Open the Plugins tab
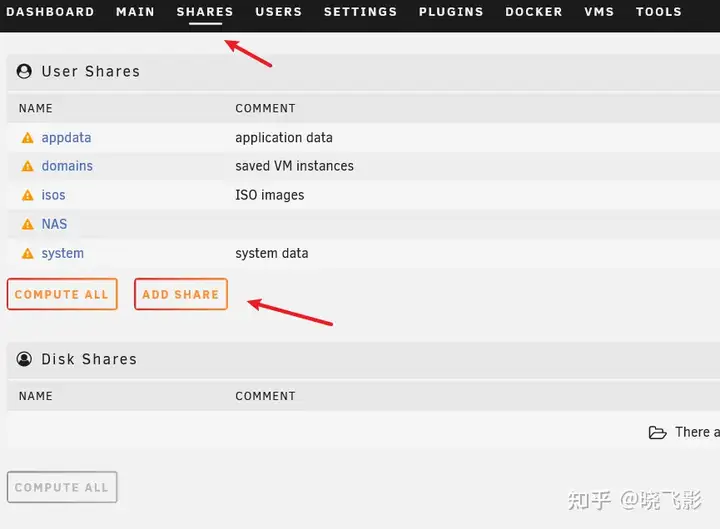 pos(451,12)
